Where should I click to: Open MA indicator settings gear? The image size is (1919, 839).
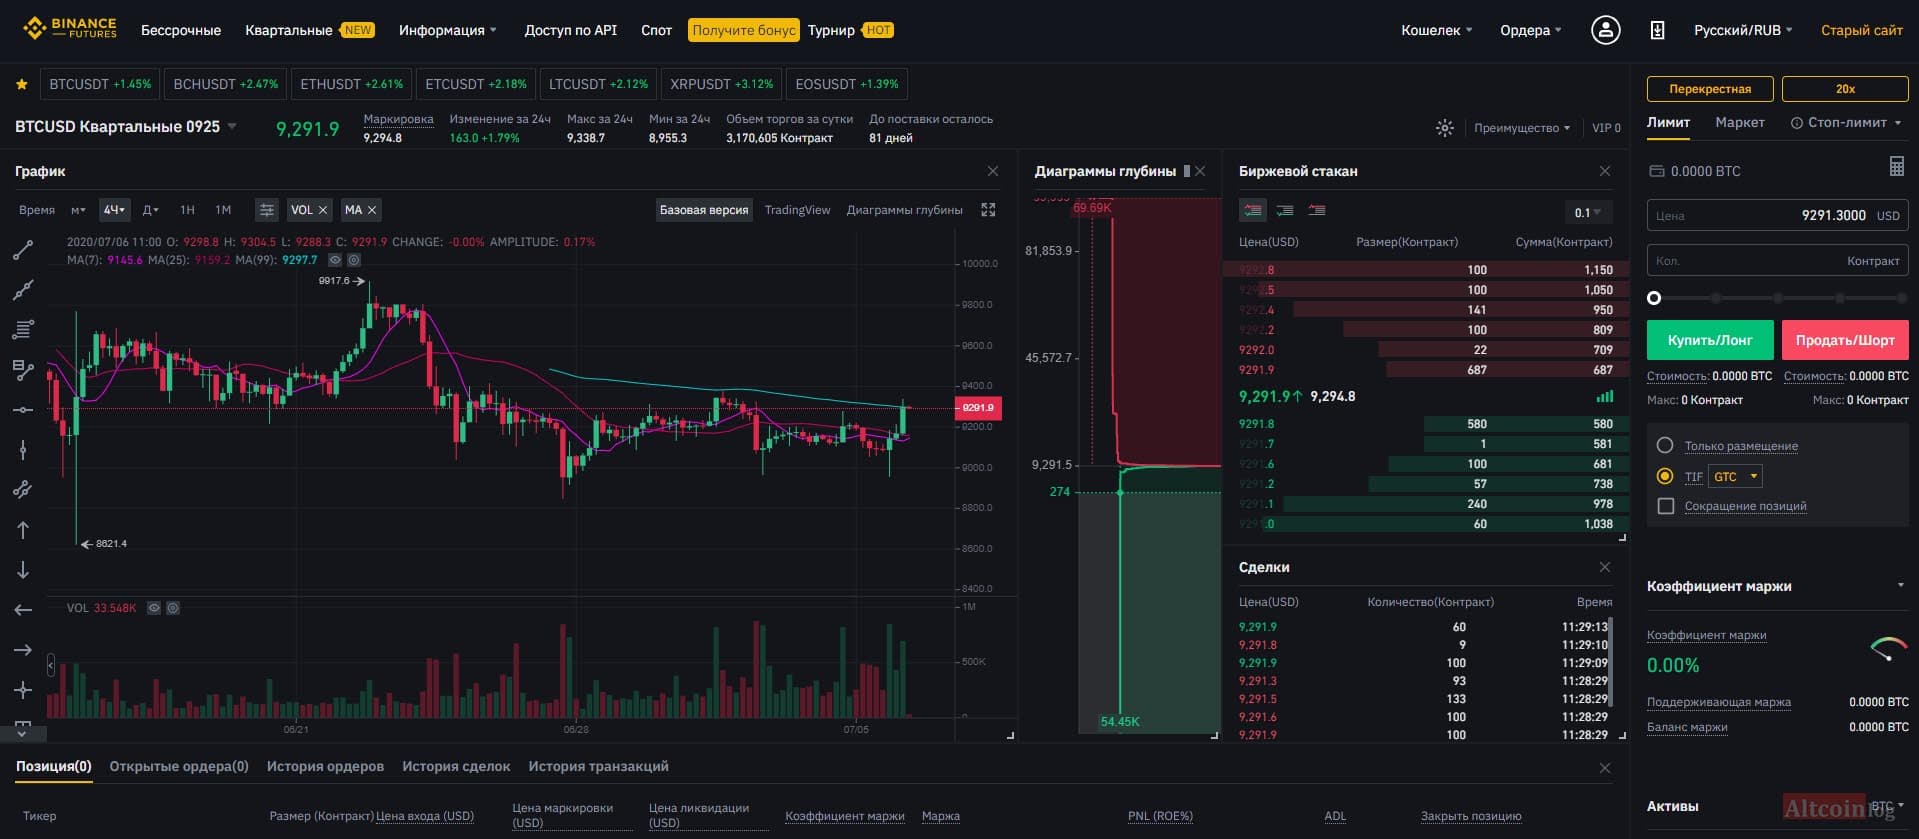(x=354, y=260)
